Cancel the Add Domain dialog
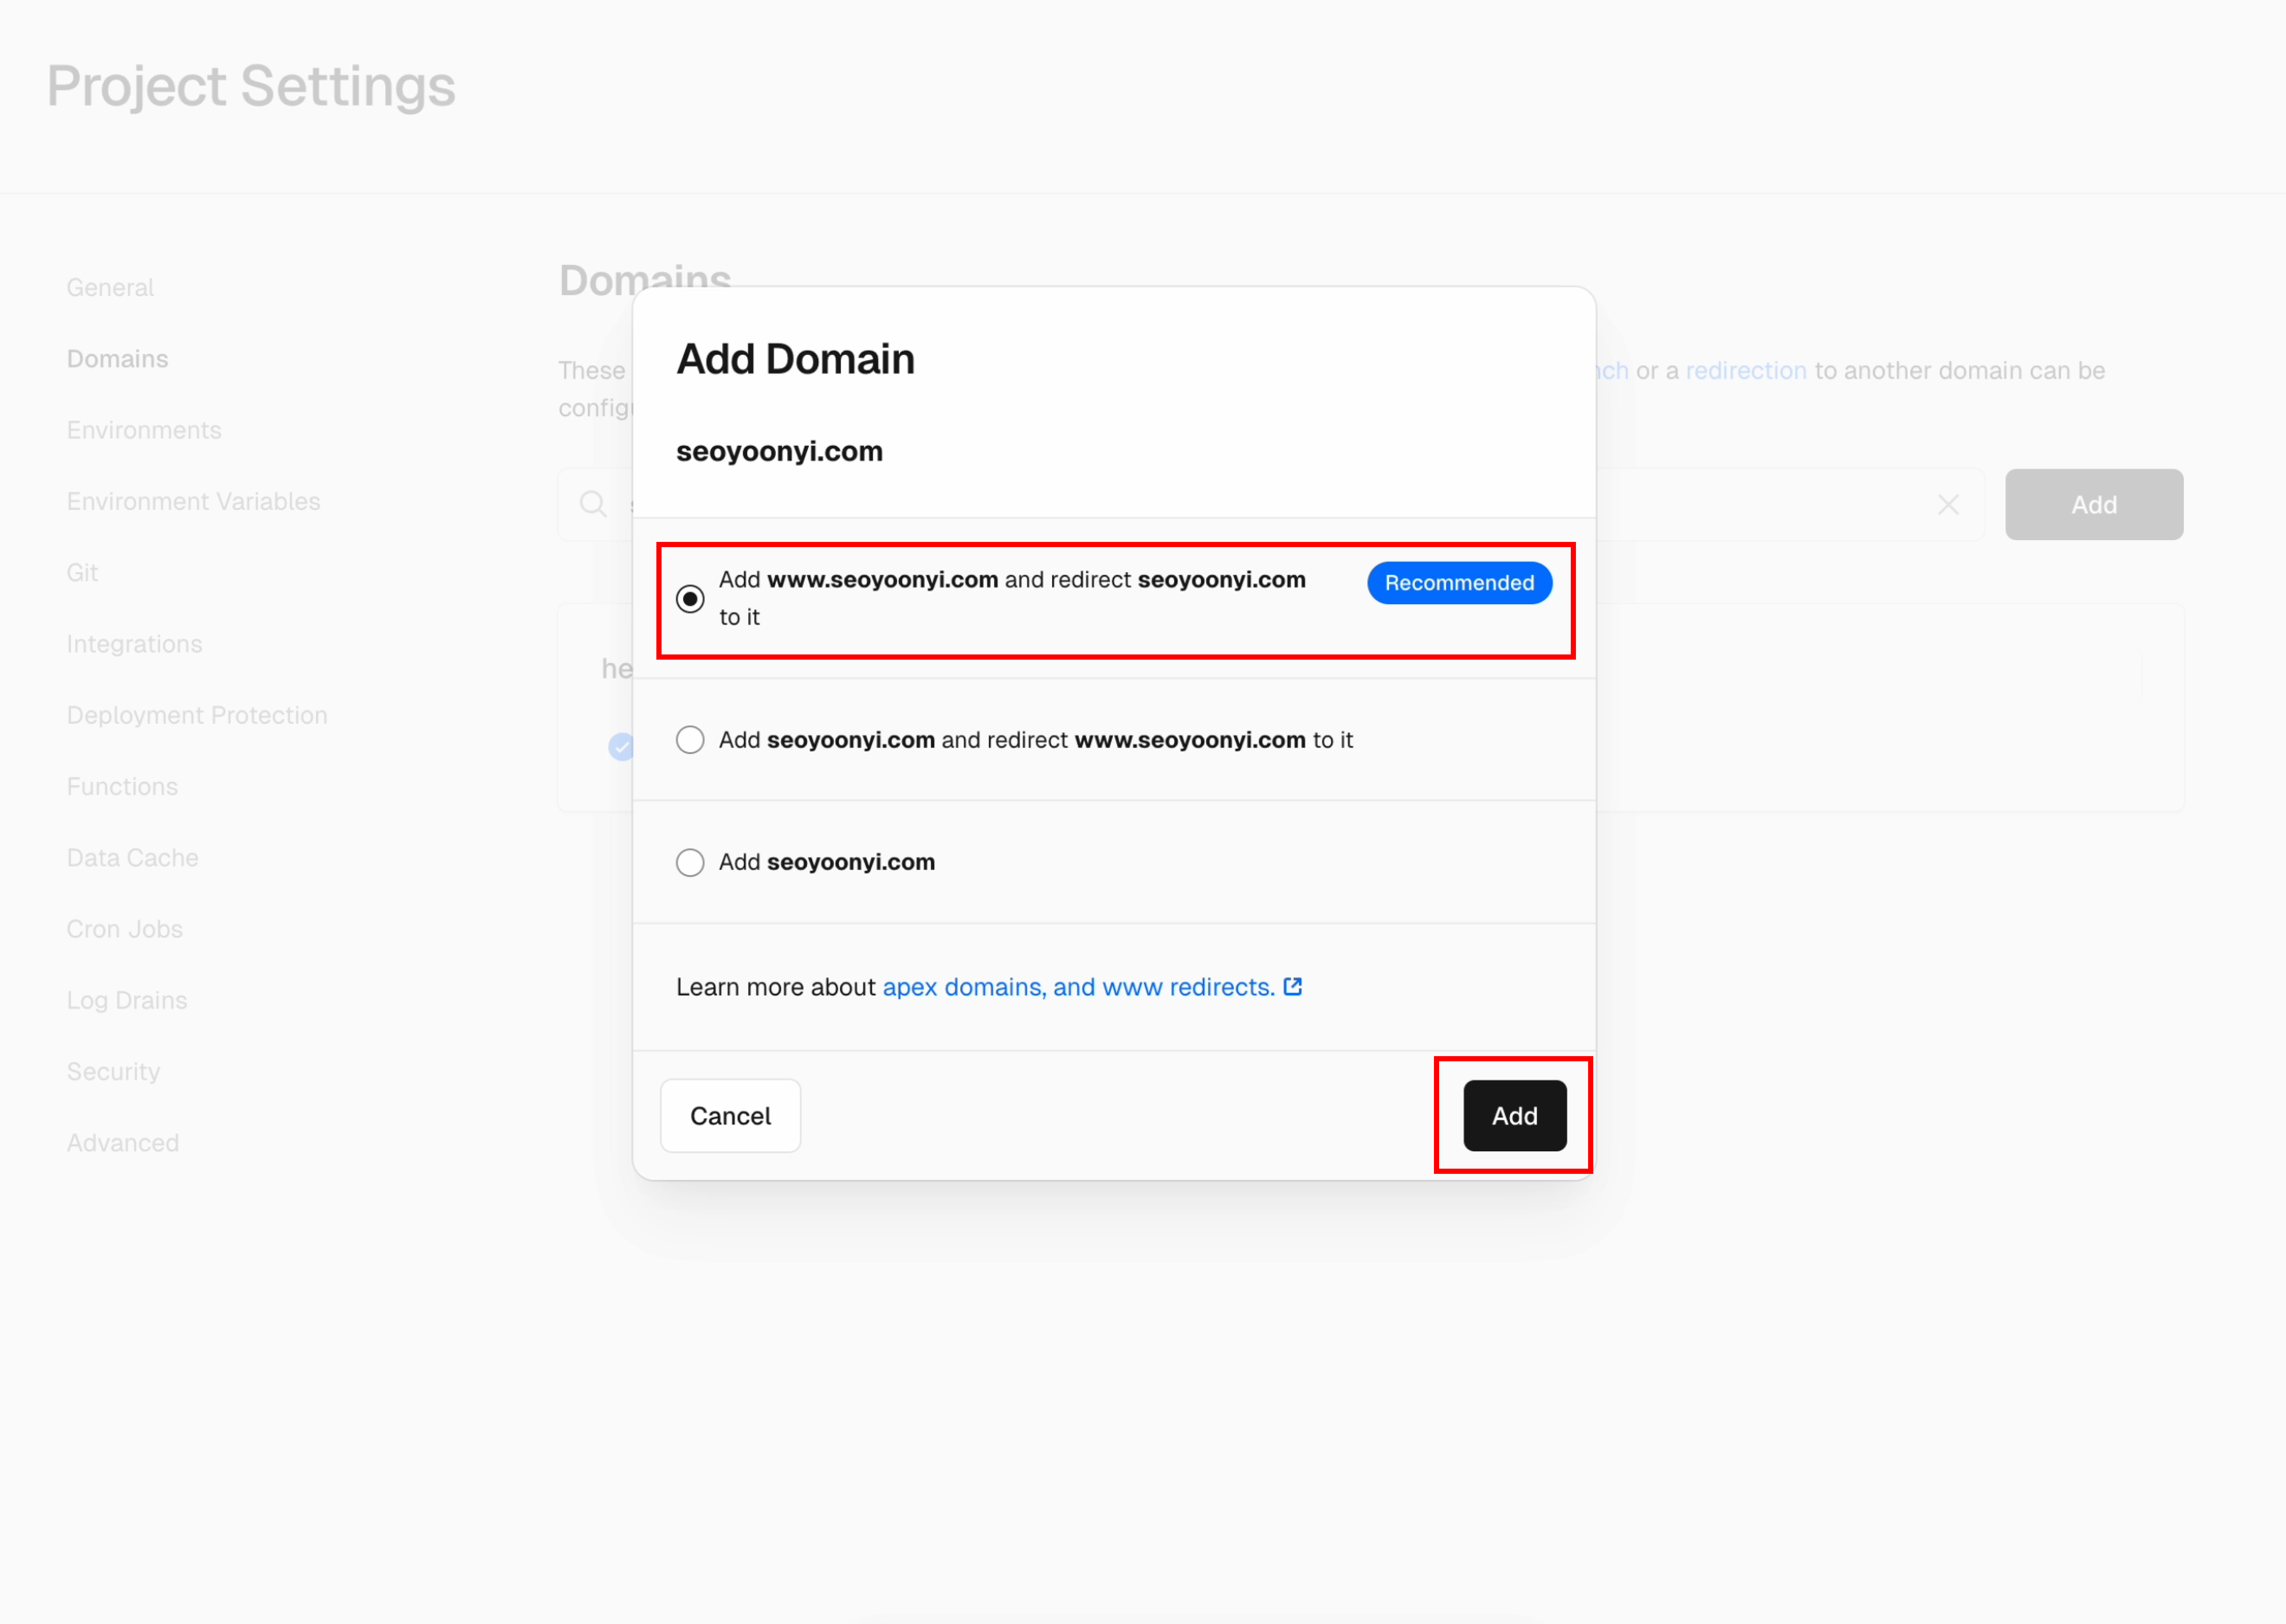 coord(730,1115)
